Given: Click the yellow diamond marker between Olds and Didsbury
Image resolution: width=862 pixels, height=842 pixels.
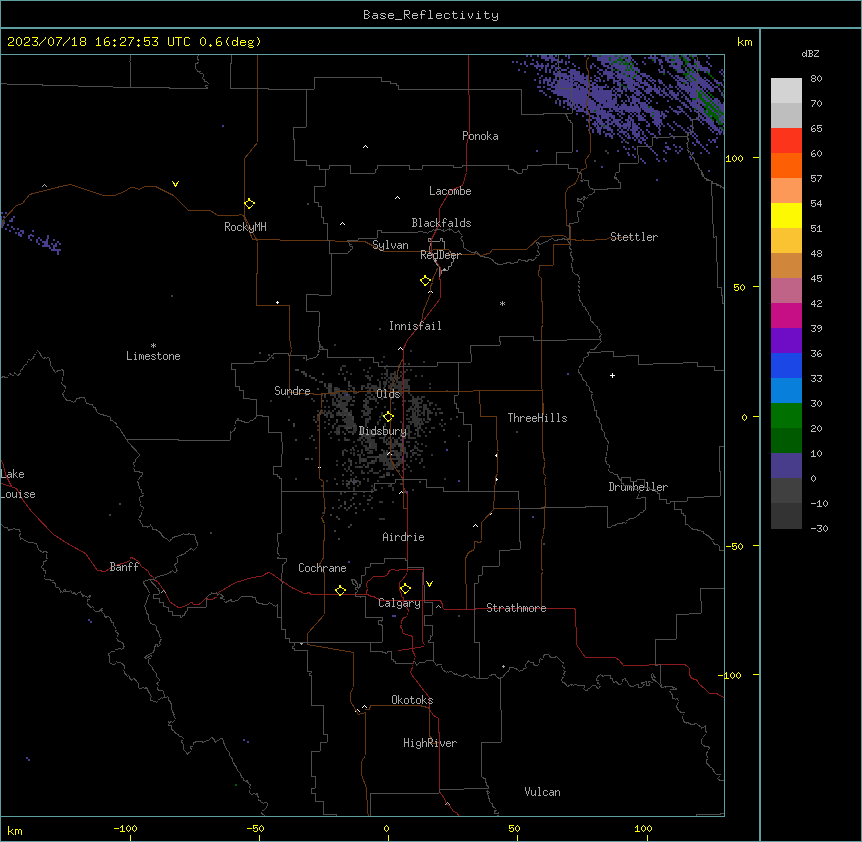Looking at the screenshot, I should point(388,417).
